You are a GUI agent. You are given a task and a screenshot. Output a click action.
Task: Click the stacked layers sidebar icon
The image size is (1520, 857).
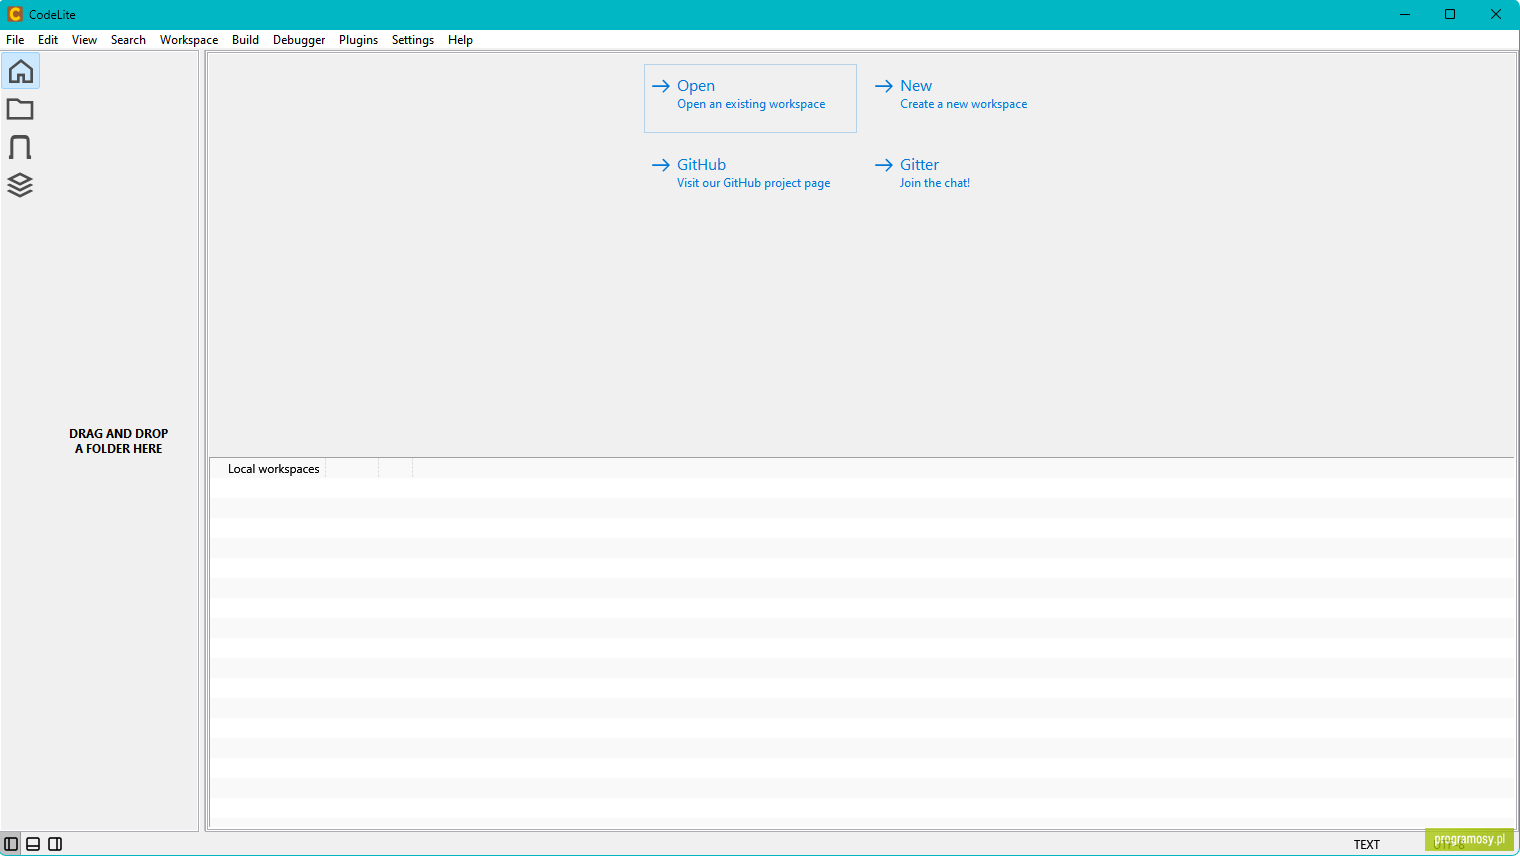20,185
